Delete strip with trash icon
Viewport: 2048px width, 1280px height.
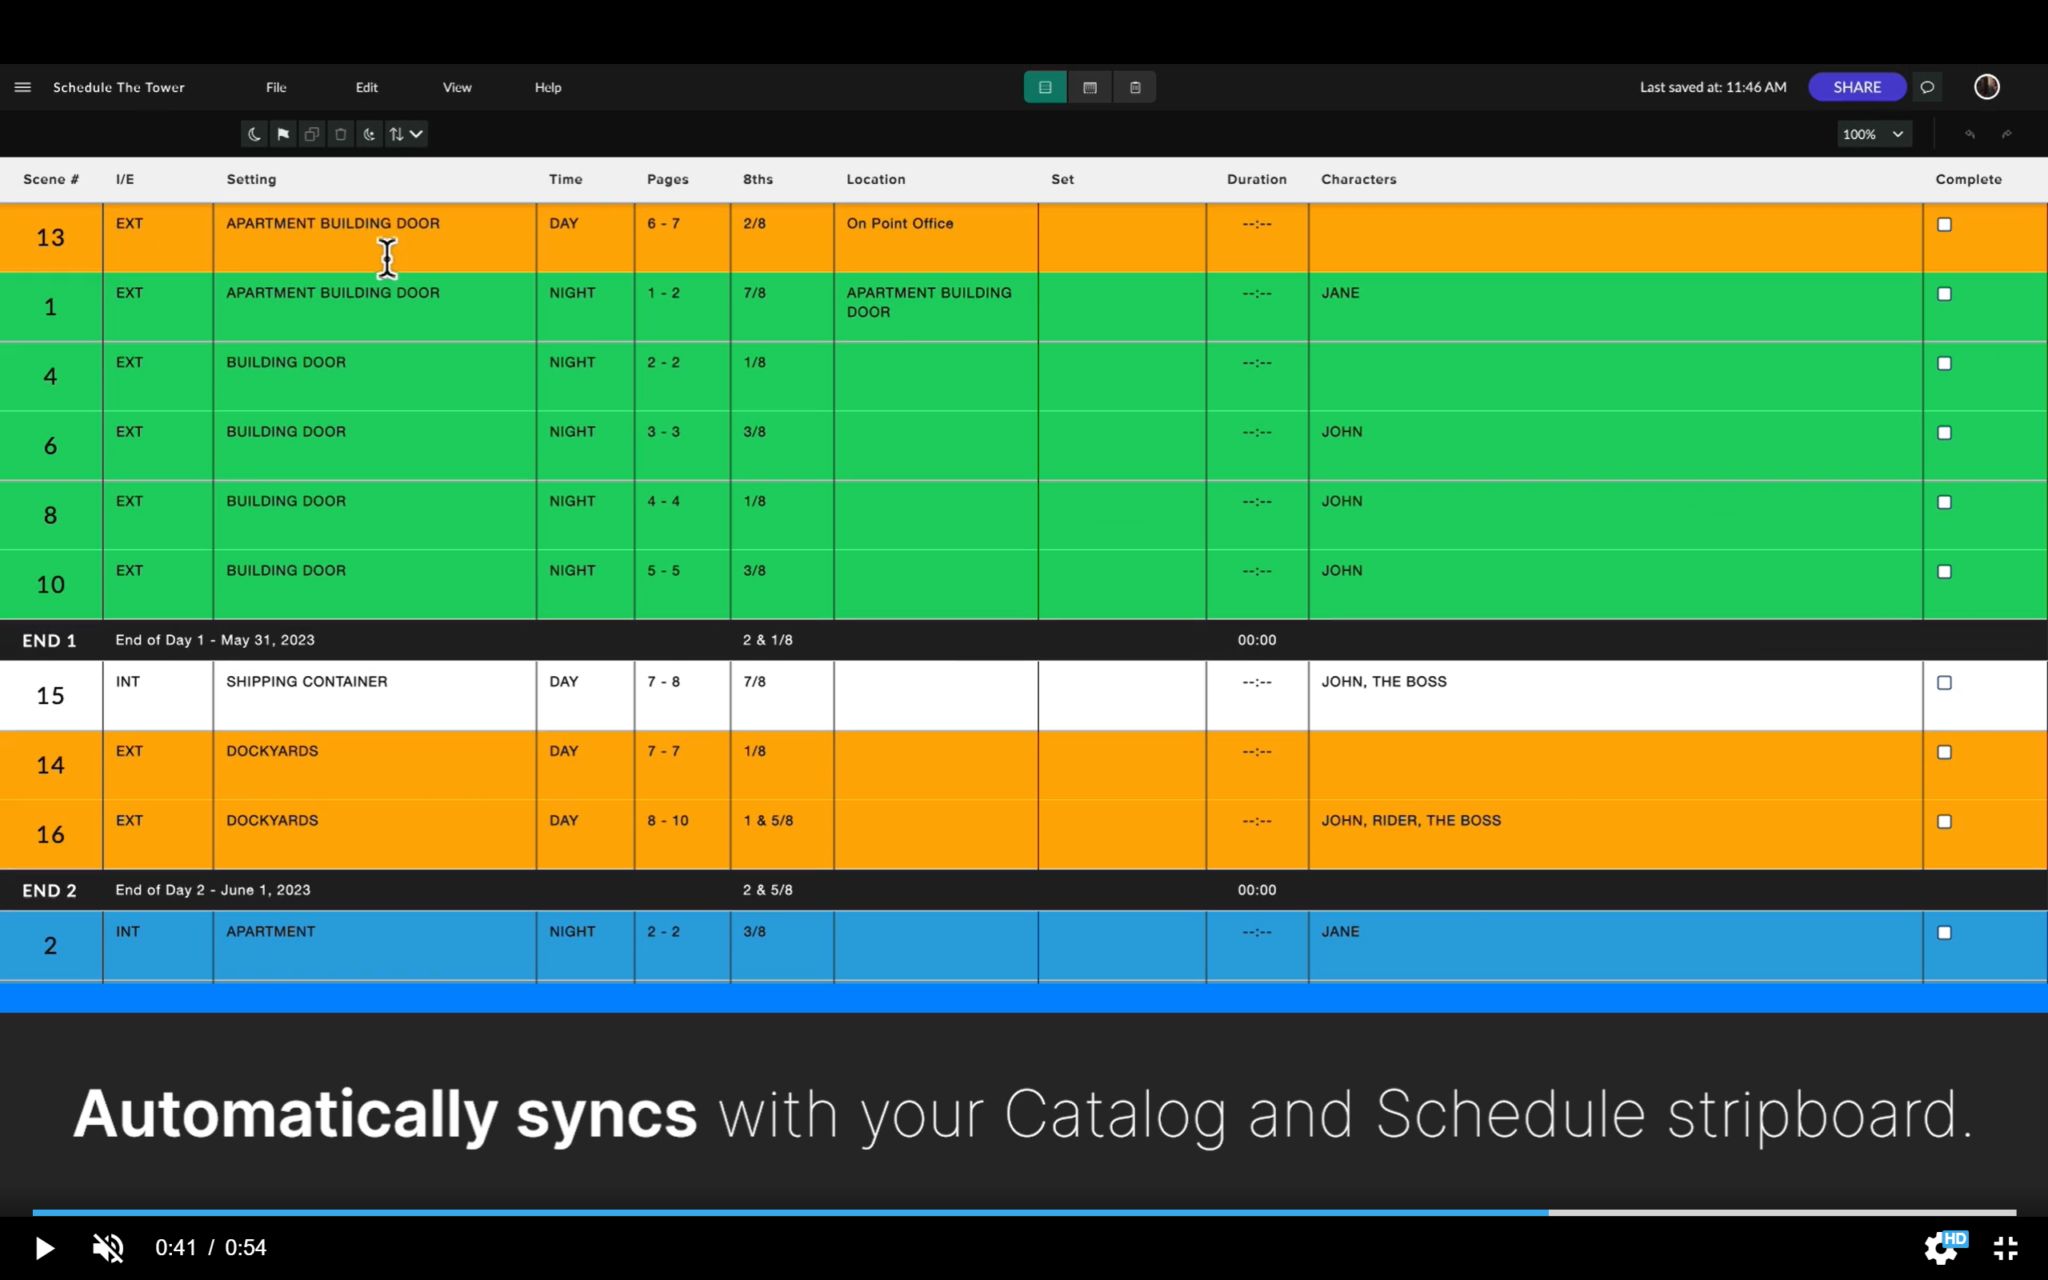341,134
